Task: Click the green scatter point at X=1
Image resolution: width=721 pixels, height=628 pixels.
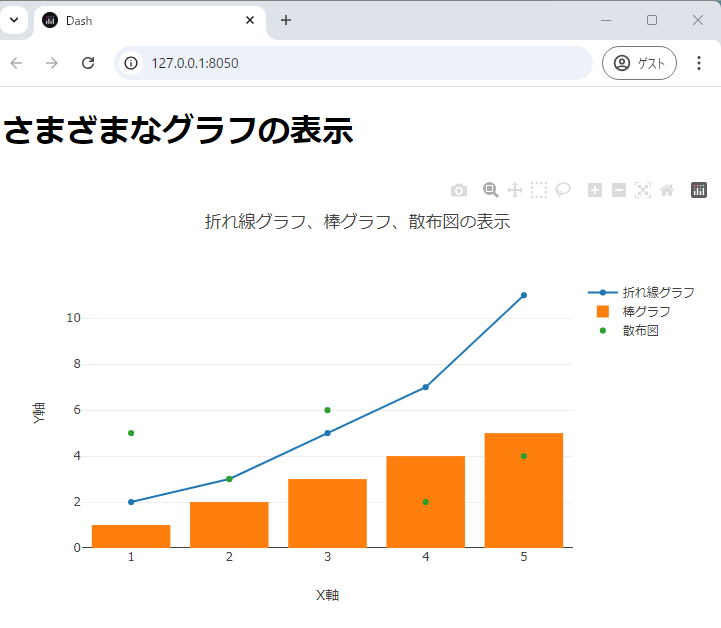Action: pos(131,433)
